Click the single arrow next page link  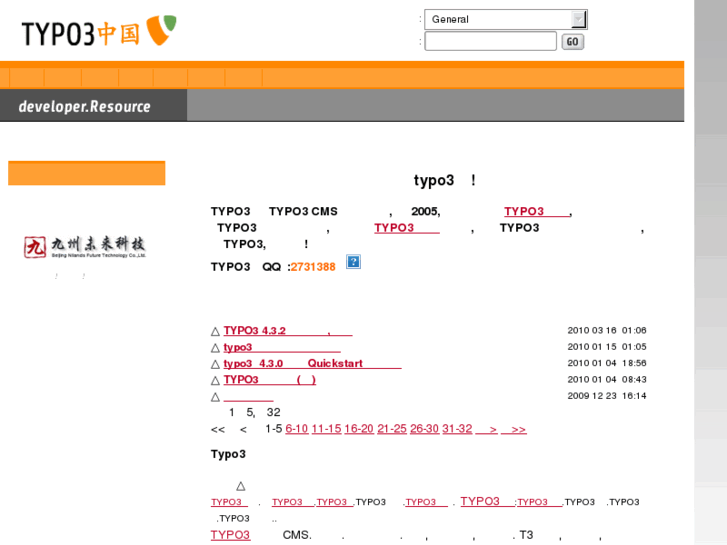pyautogui.click(x=487, y=429)
